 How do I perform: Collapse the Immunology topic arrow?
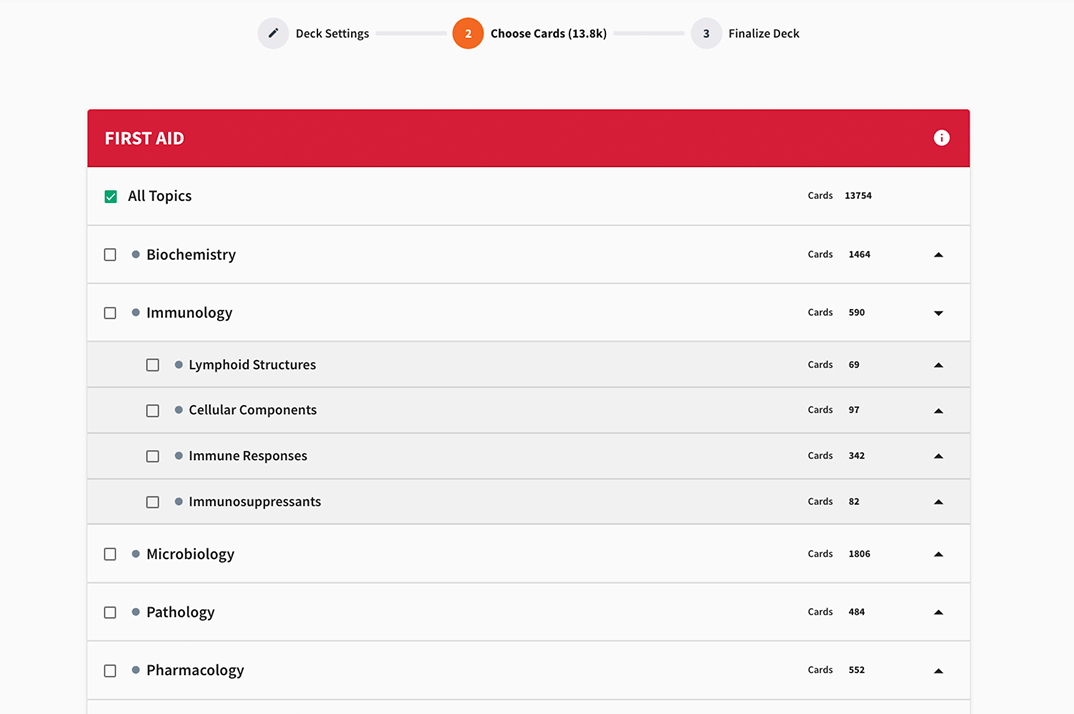point(938,313)
